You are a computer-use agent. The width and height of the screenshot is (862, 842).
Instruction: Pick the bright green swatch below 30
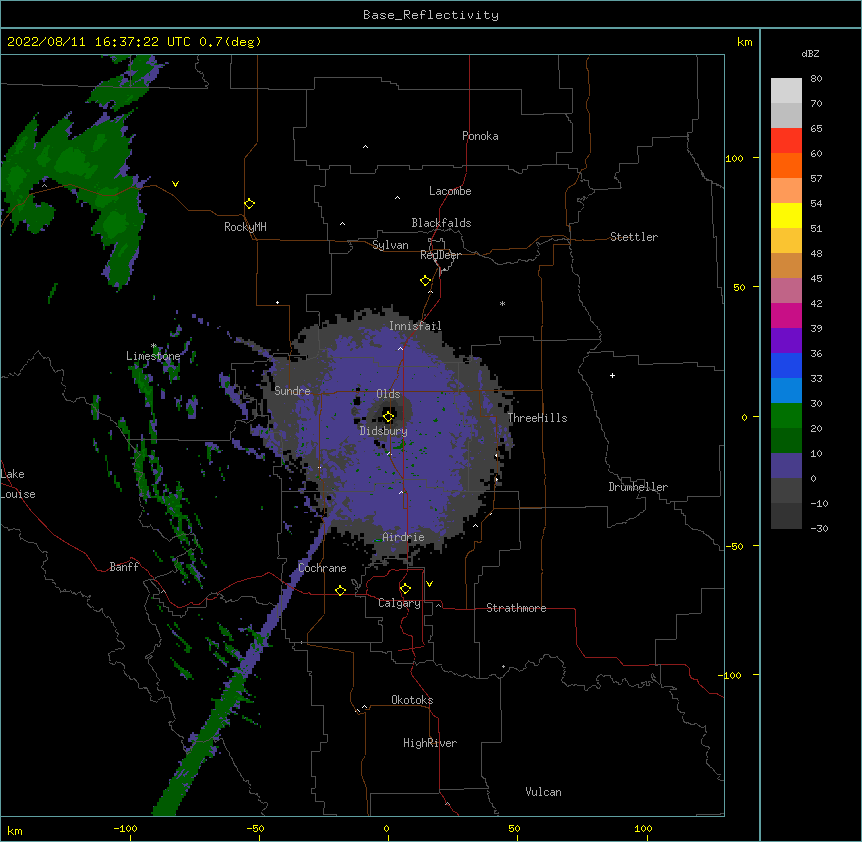786,416
